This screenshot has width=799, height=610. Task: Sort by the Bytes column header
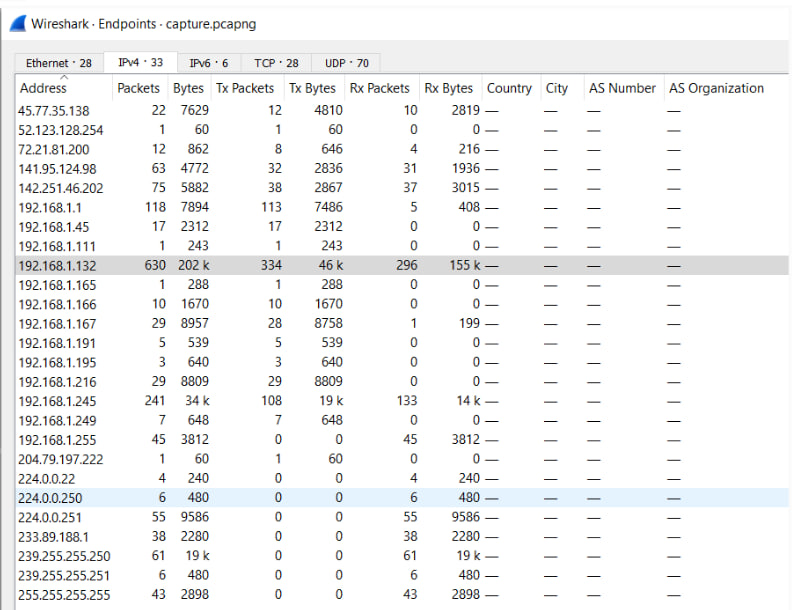pos(189,88)
